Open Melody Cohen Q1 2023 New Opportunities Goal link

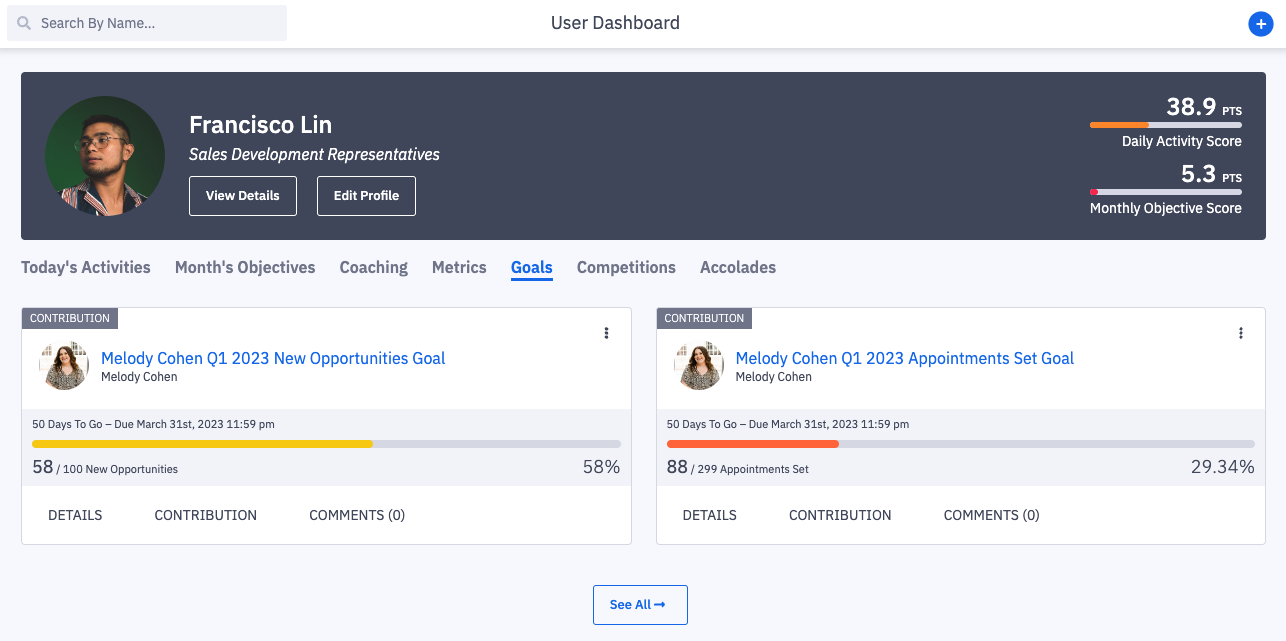(273, 358)
